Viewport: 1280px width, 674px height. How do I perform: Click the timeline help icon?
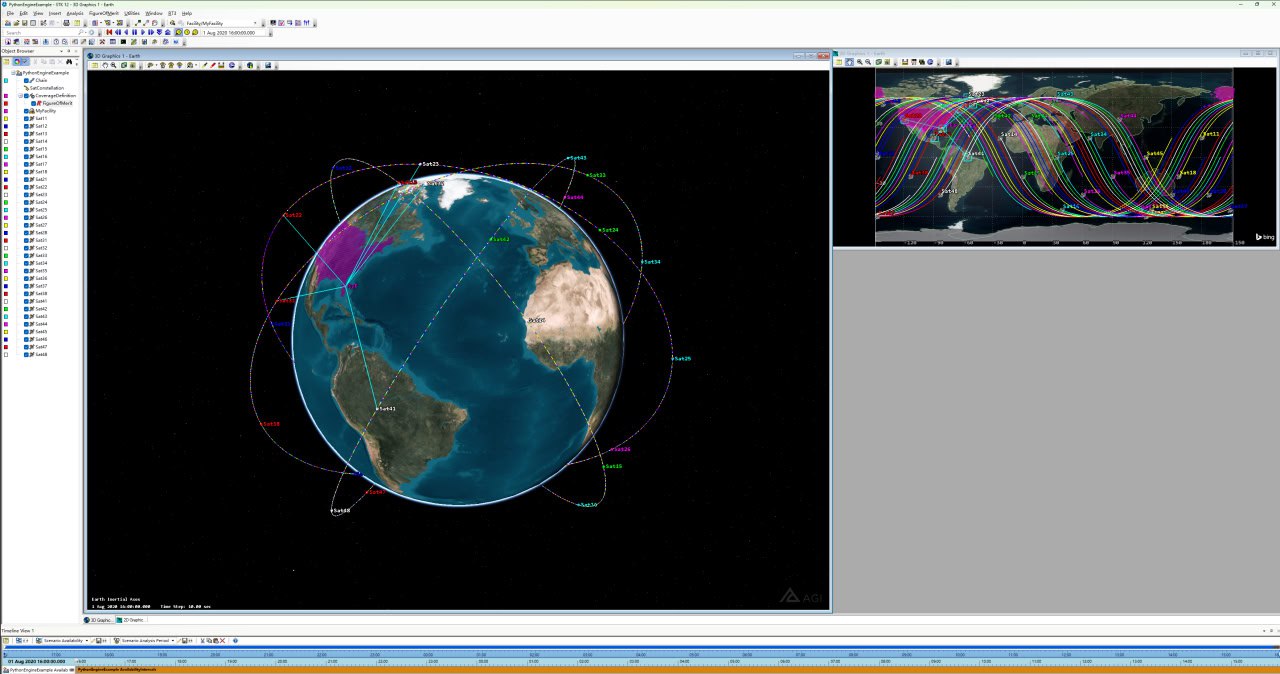[x=235, y=640]
